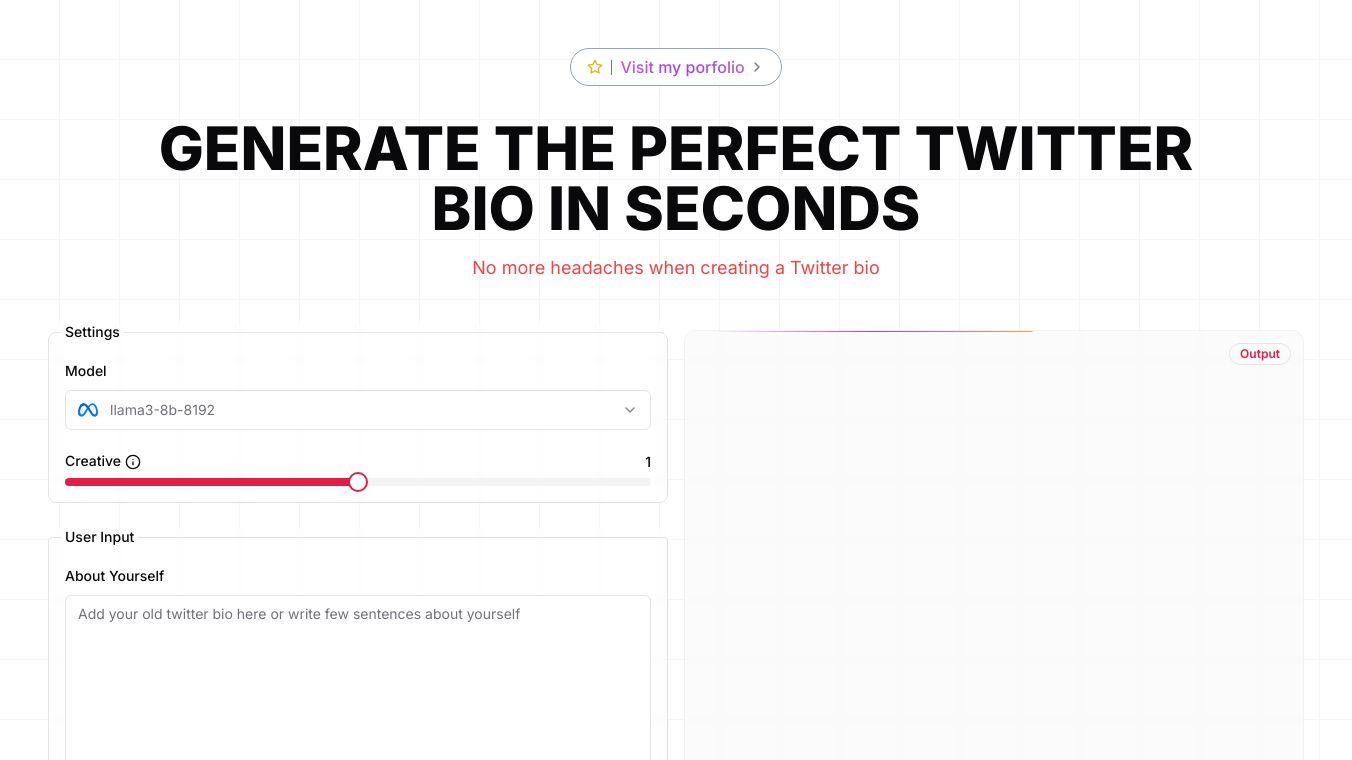The height and width of the screenshot is (760, 1352).
Task: Click the User Input section legend
Action: 100,537
